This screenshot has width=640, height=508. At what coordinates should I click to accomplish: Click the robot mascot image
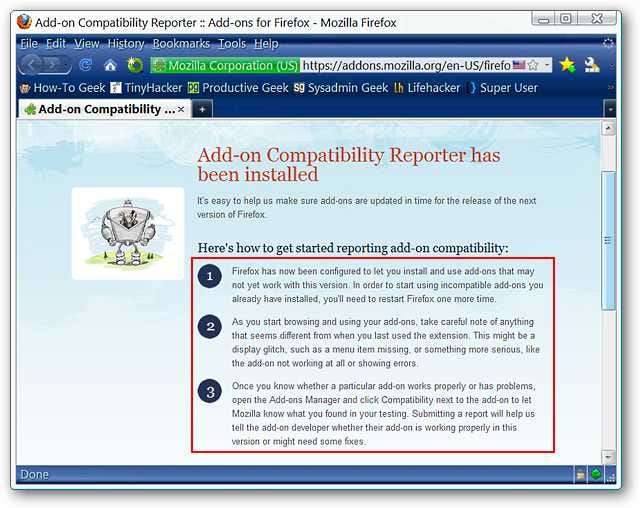point(128,233)
